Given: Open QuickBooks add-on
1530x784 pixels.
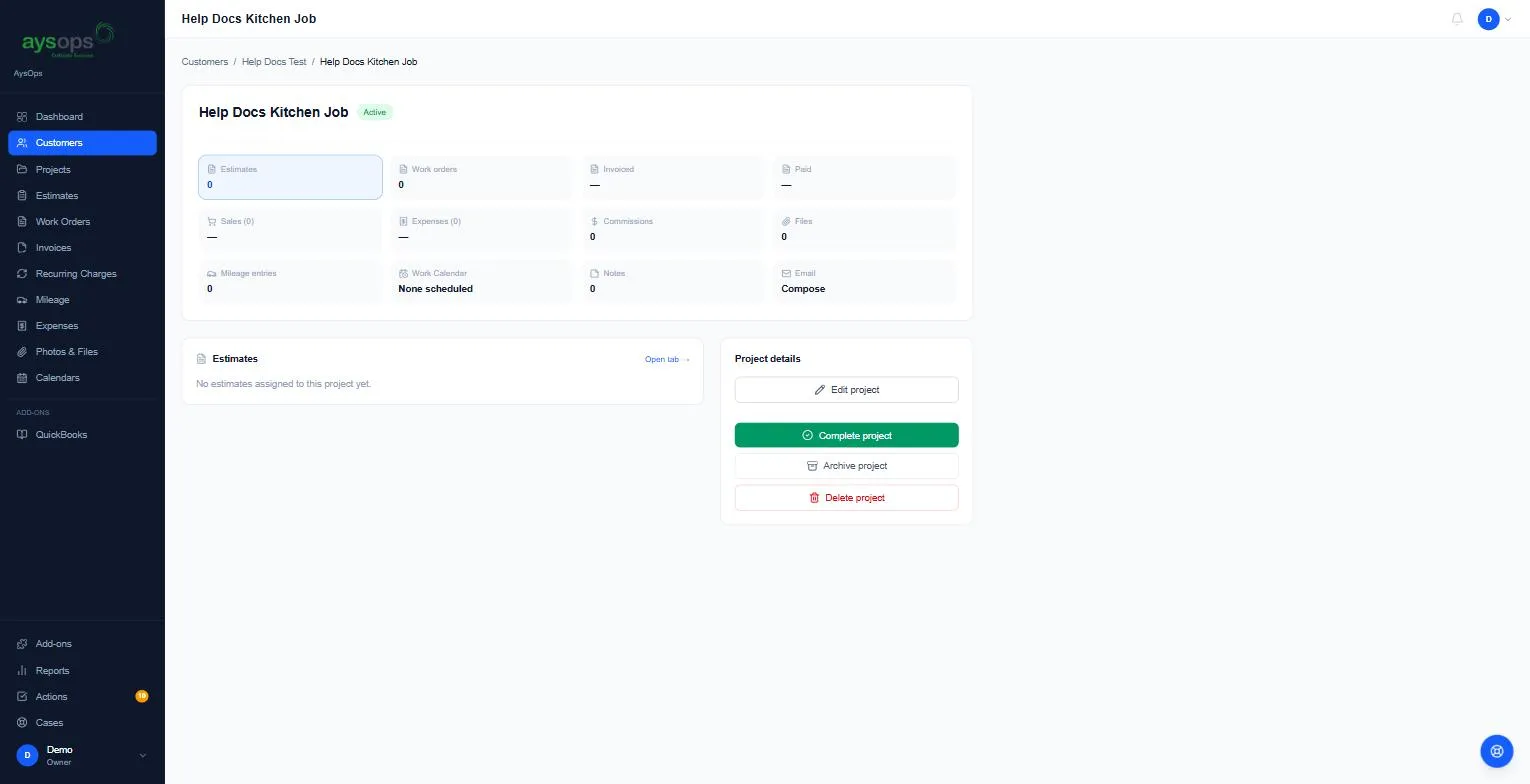Looking at the screenshot, I should (x=82, y=434).
